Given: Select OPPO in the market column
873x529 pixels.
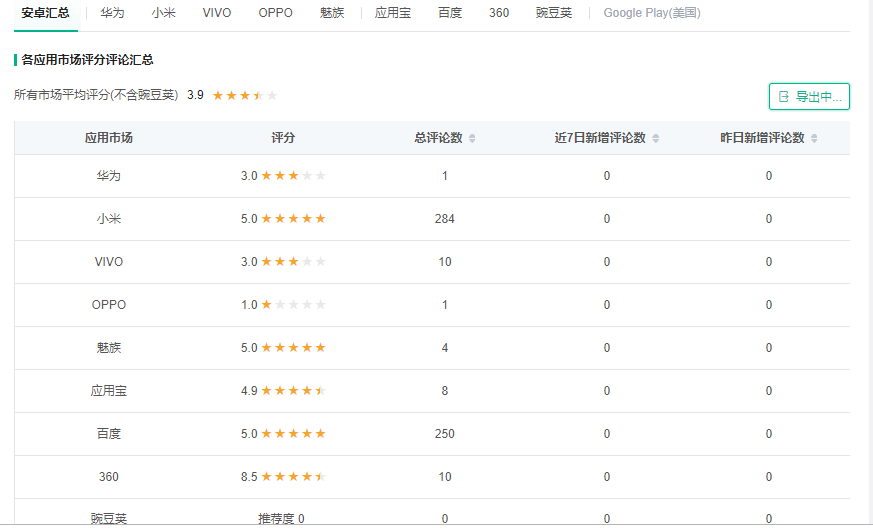Looking at the screenshot, I should (109, 305).
